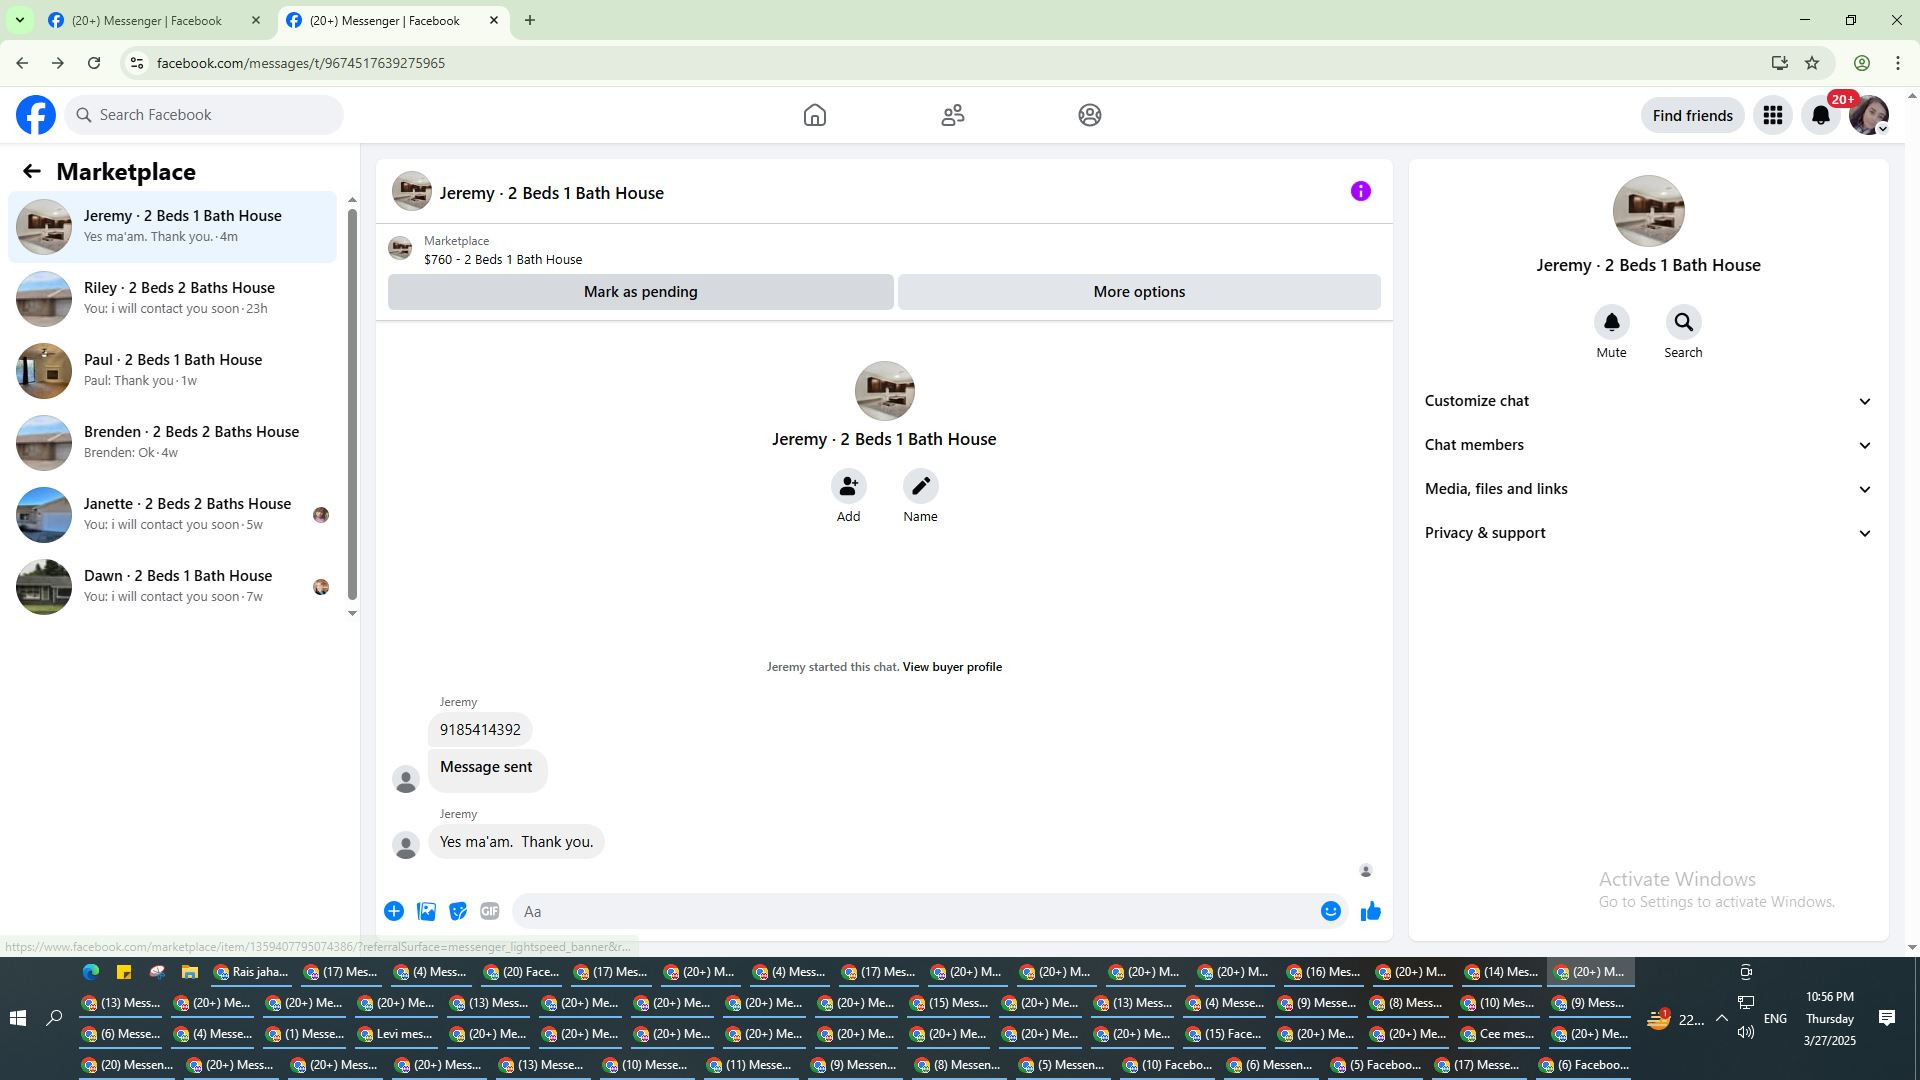This screenshot has width=1920, height=1080.
Task: Search in conversation with magnifier icon
Action: coord(1683,322)
